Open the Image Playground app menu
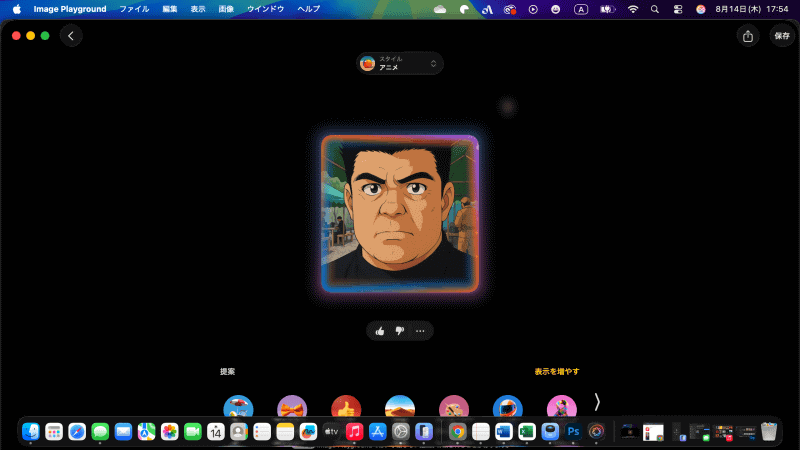The height and width of the screenshot is (450, 800). pyautogui.click(x=70, y=9)
